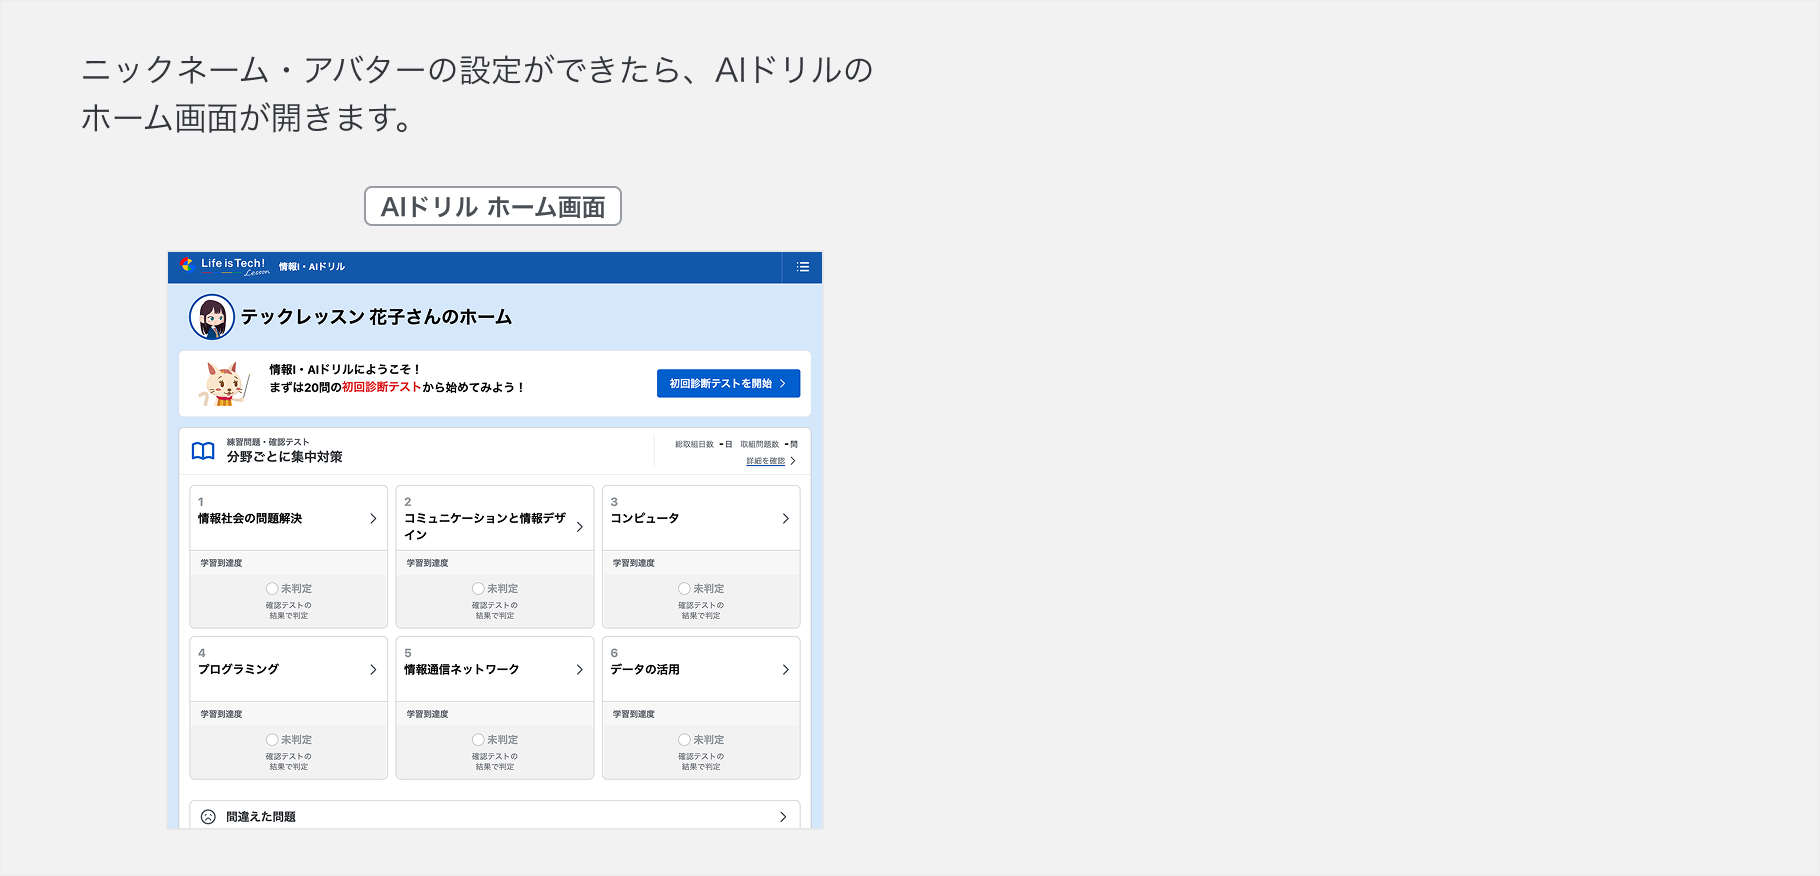Image resolution: width=1820 pixels, height=876 pixels.
Task: Click the 取組問題数 stat
Action: click(769, 444)
